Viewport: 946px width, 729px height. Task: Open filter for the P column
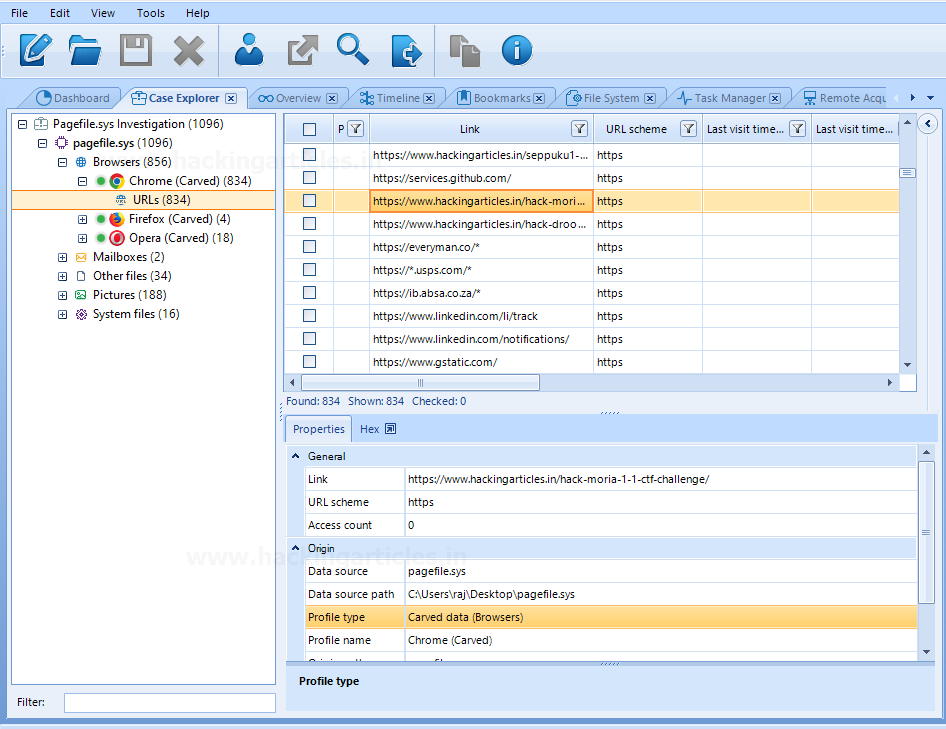[x=356, y=129]
